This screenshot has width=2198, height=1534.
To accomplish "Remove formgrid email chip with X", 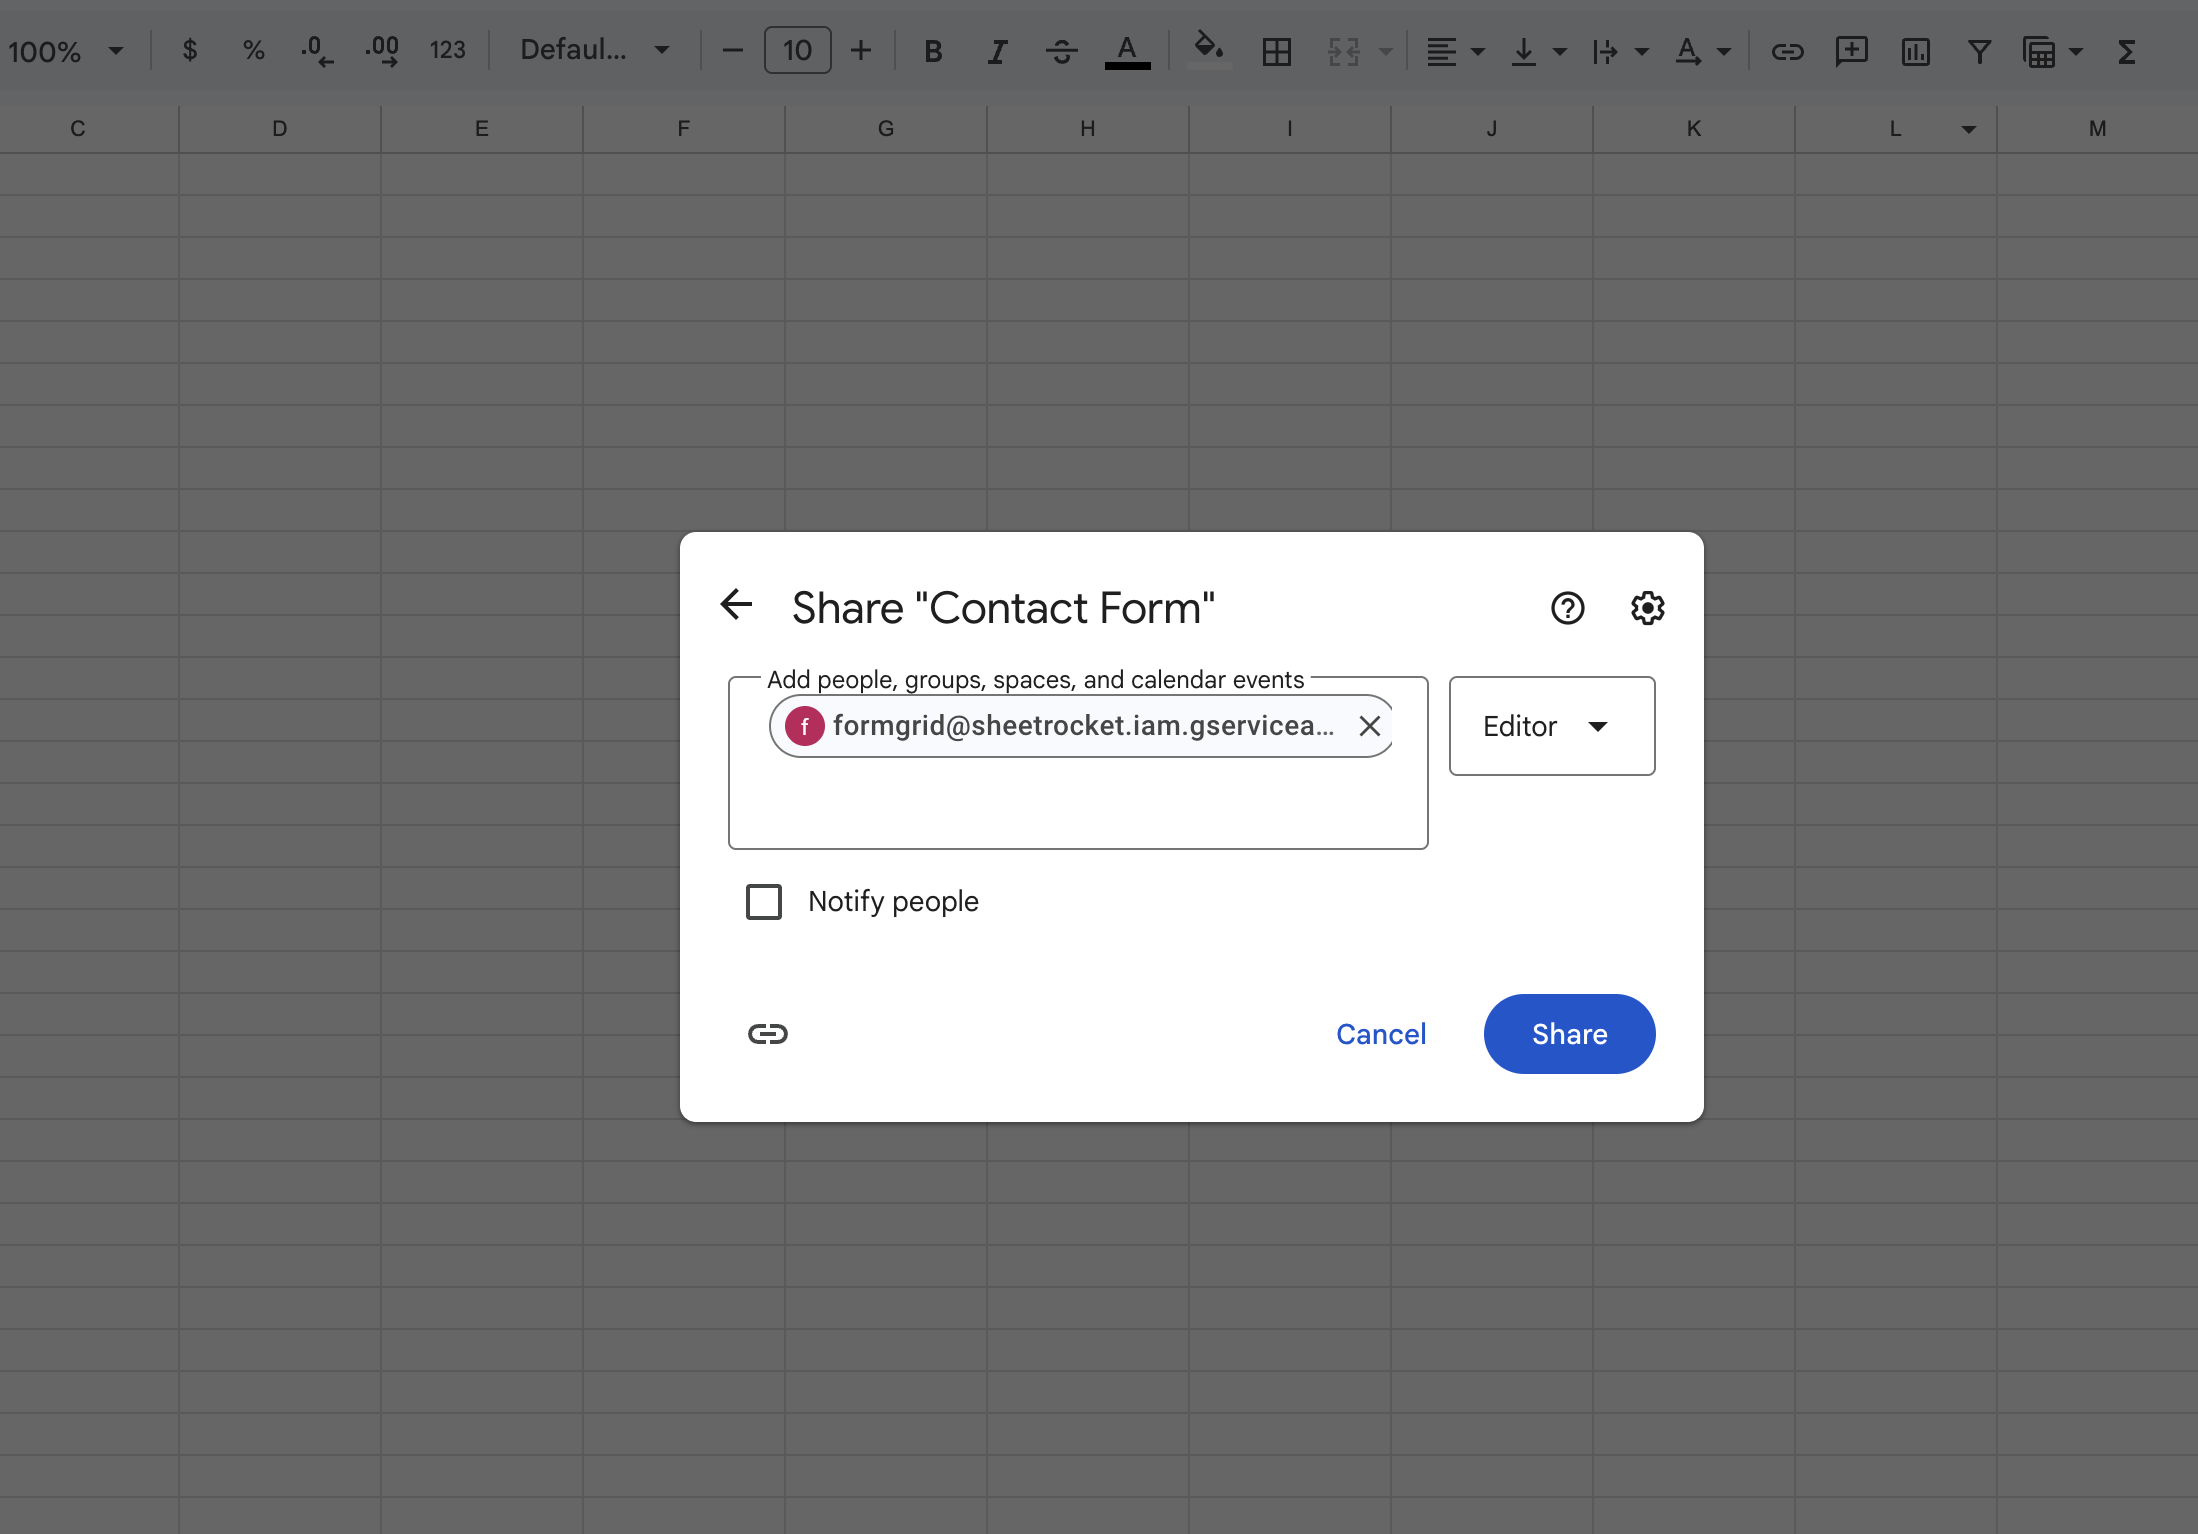I will click(1369, 726).
